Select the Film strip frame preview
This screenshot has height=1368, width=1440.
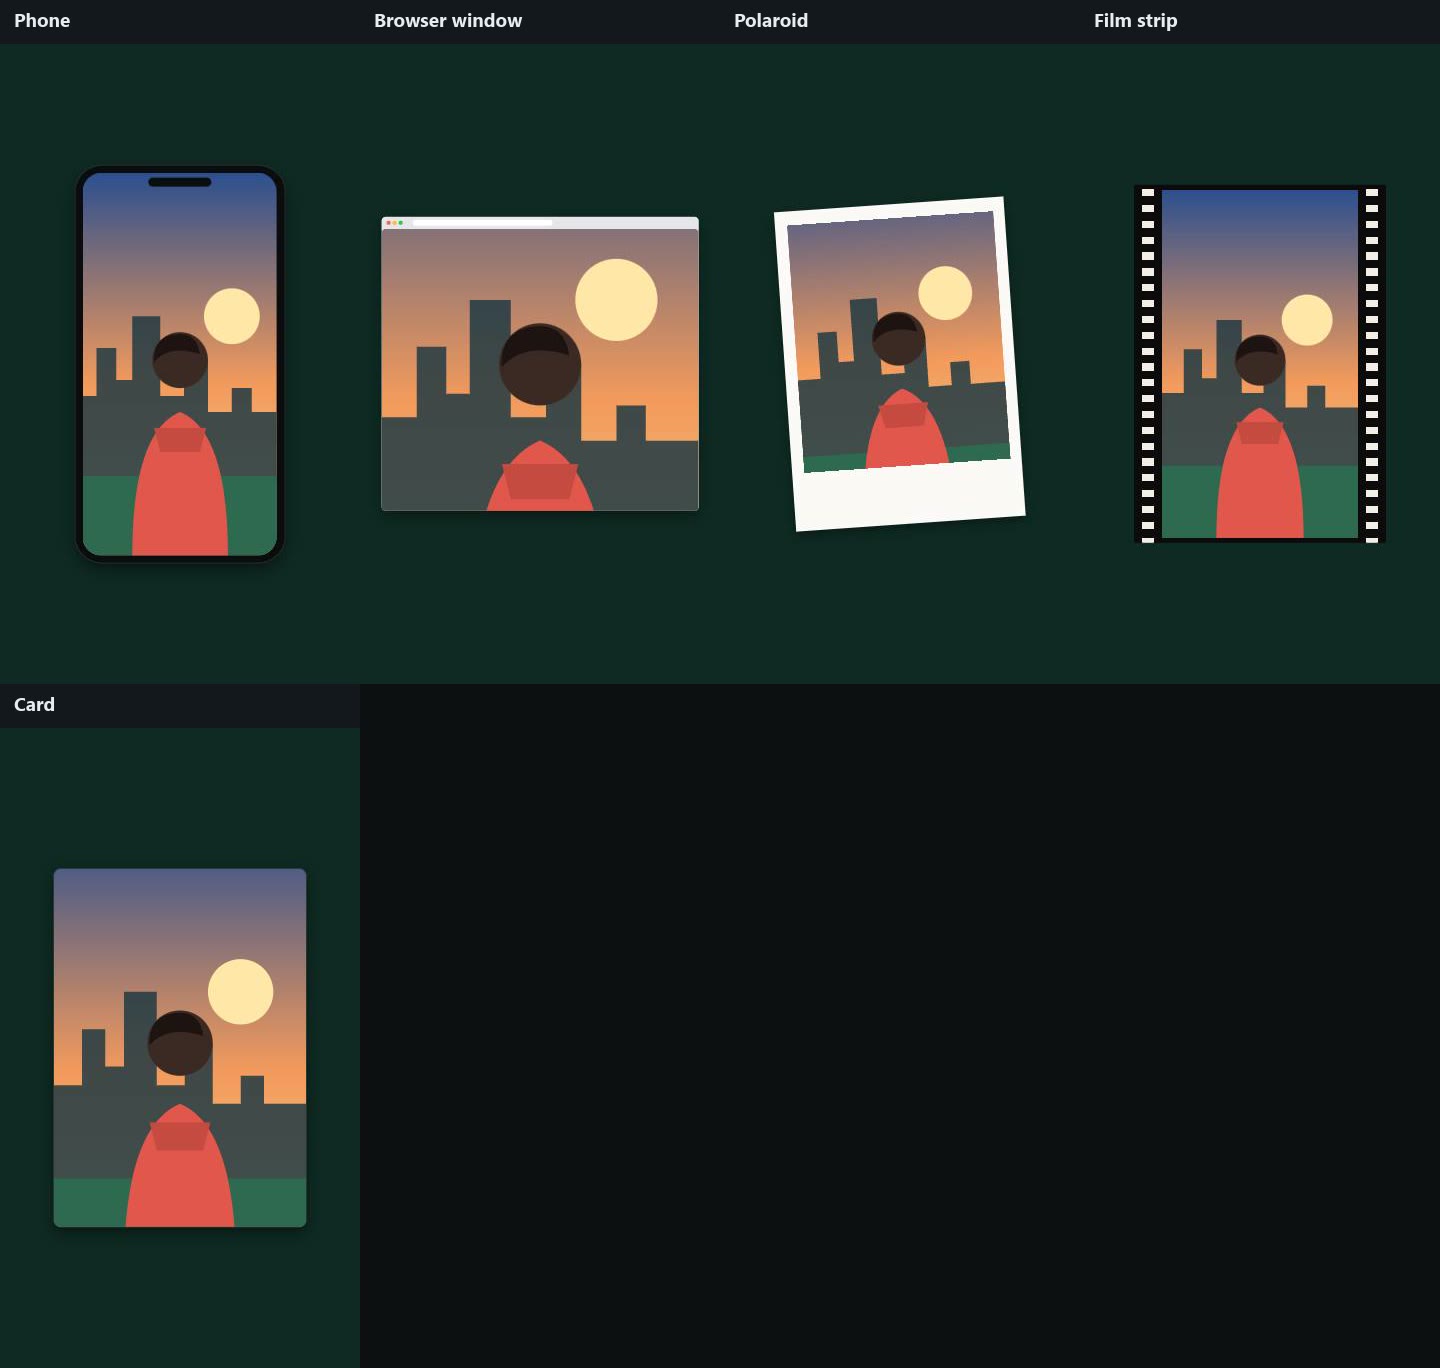pyautogui.click(x=1260, y=364)
